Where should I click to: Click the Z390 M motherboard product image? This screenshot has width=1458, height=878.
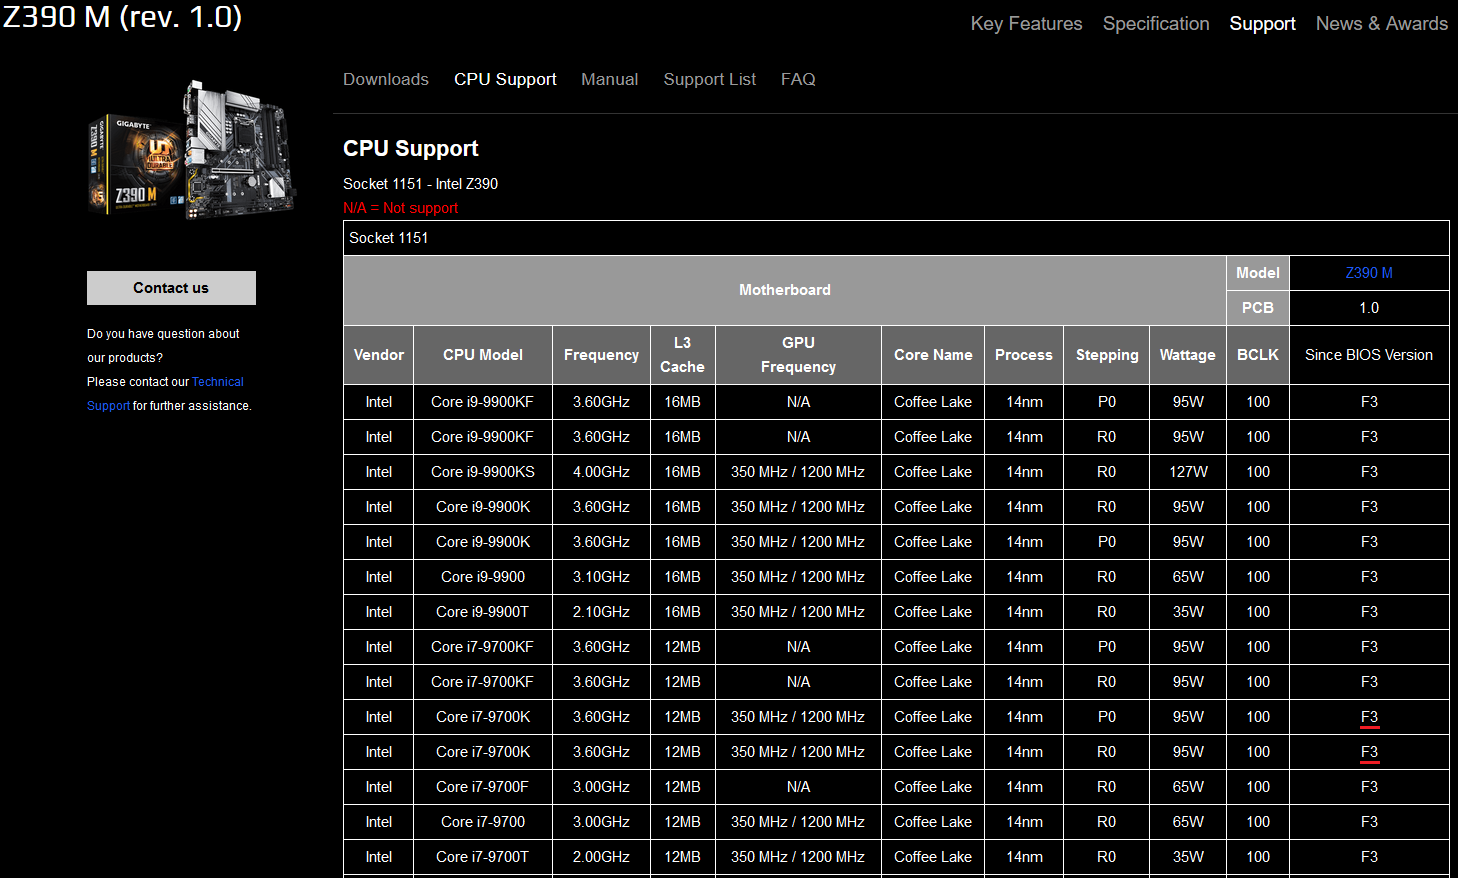[x=192, y=150]
